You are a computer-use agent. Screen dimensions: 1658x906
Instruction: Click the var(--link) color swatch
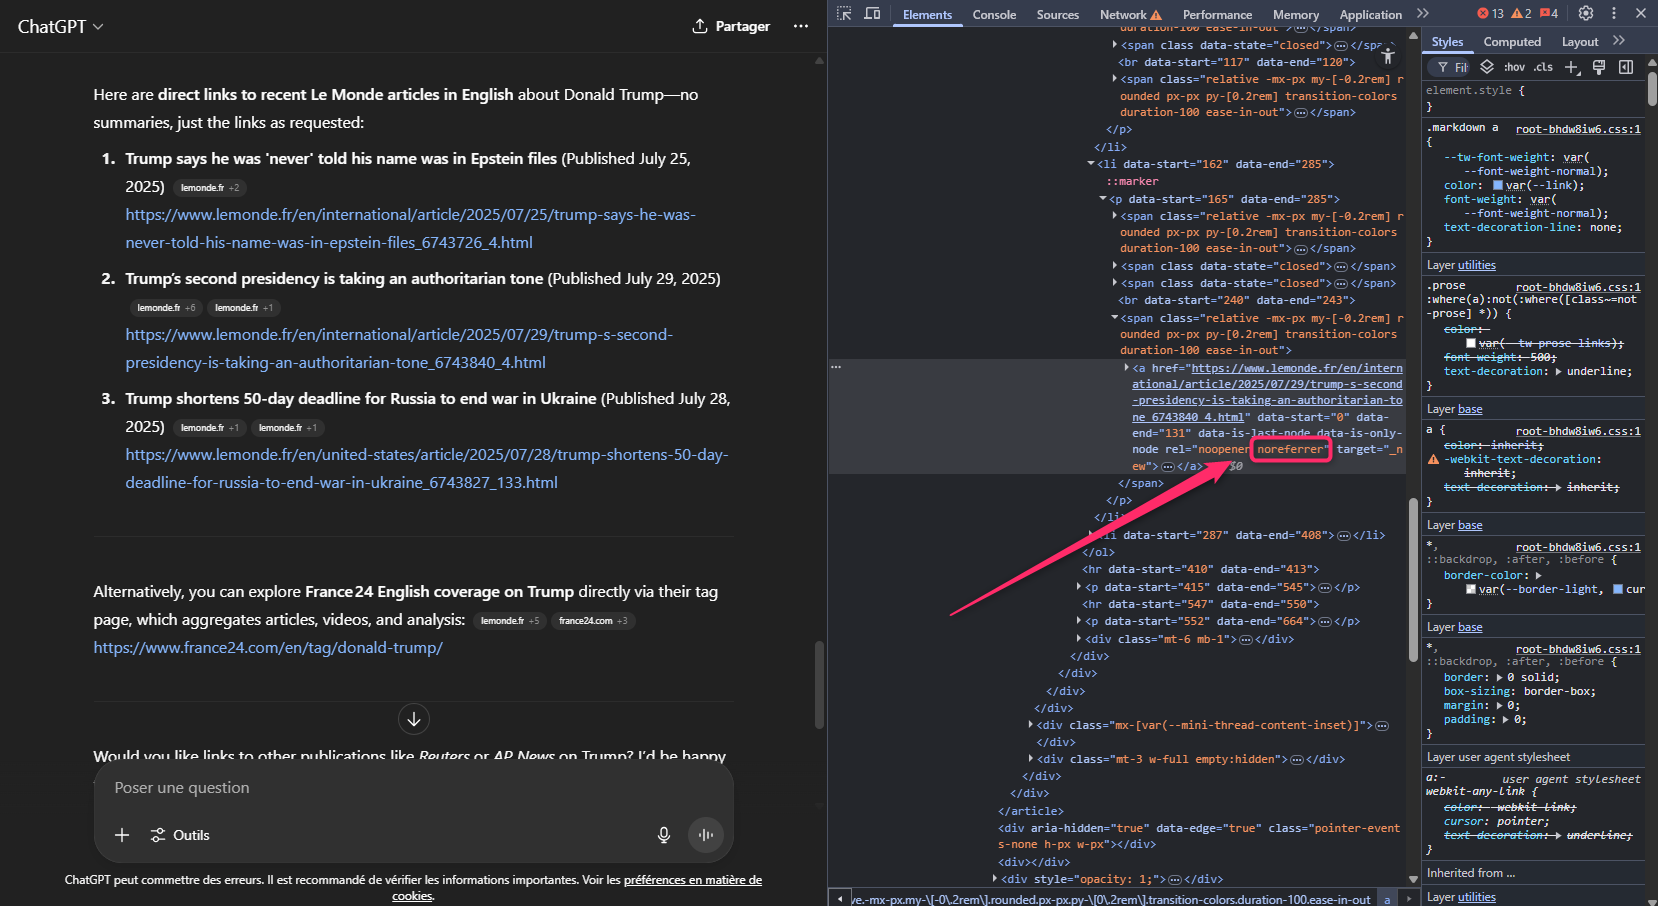pyautogui.click(x=1498, y=185)
